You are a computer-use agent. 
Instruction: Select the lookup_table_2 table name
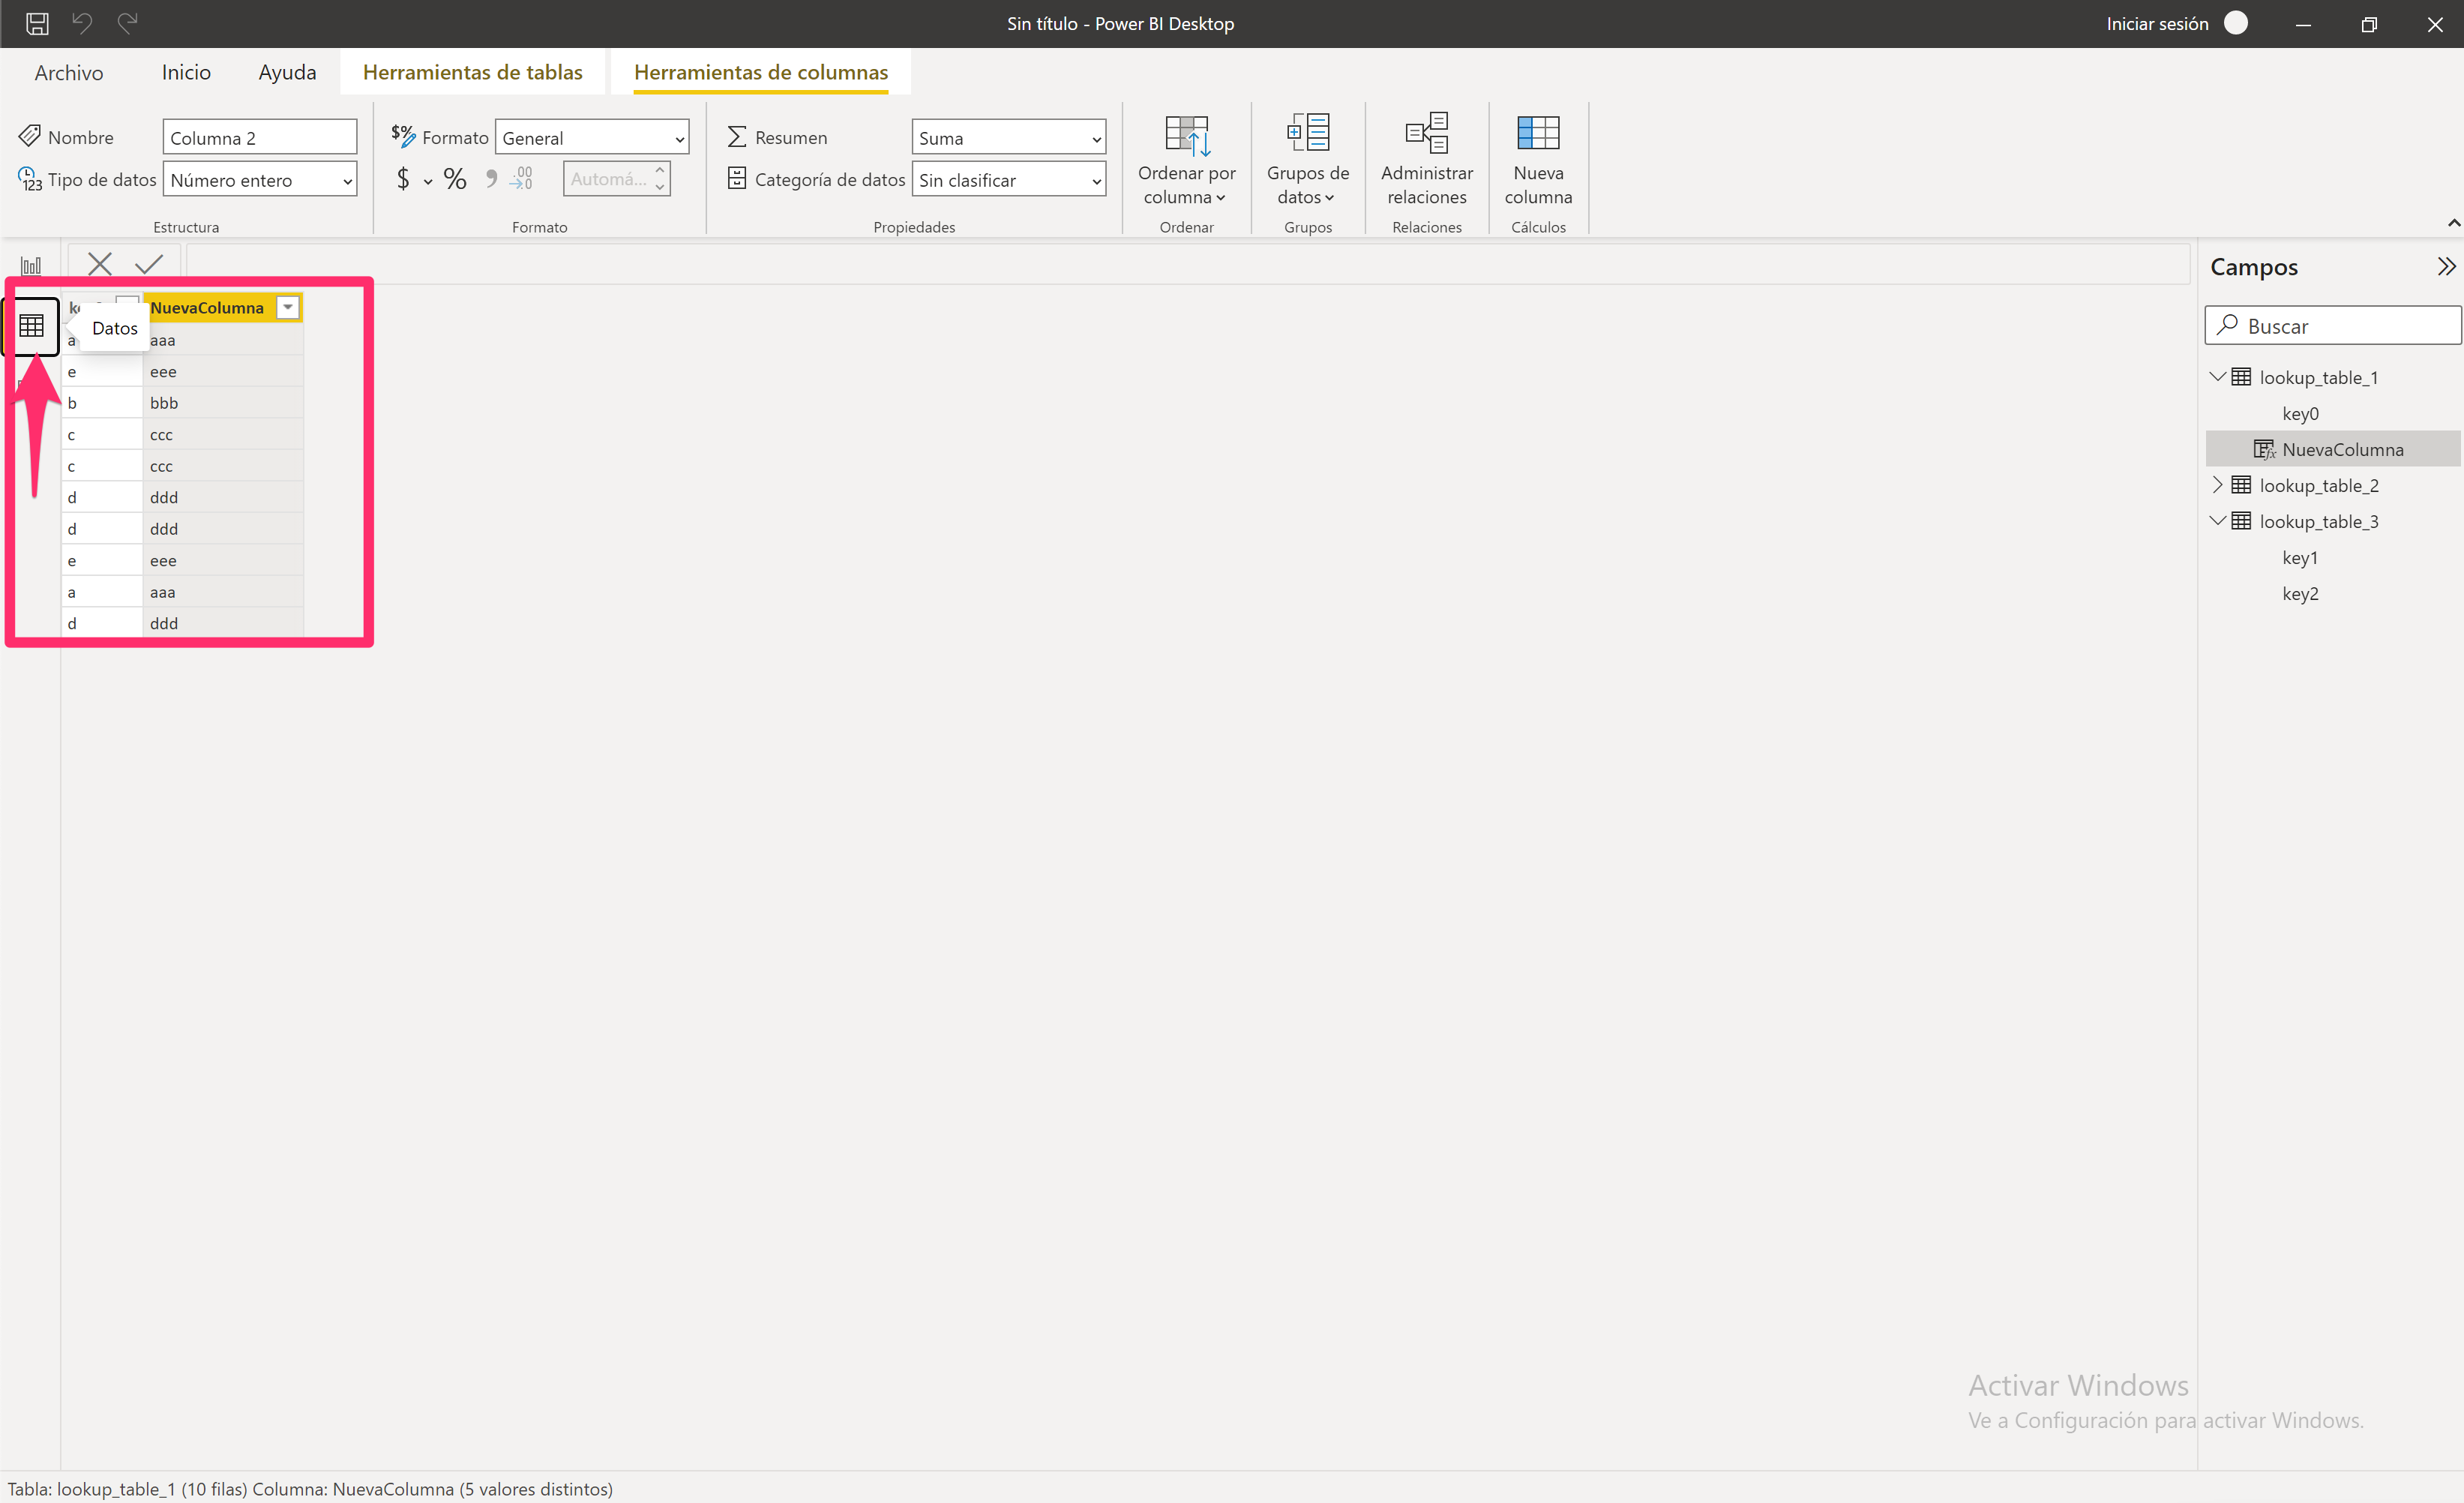pyautogui.click(x=2318, y=485)
